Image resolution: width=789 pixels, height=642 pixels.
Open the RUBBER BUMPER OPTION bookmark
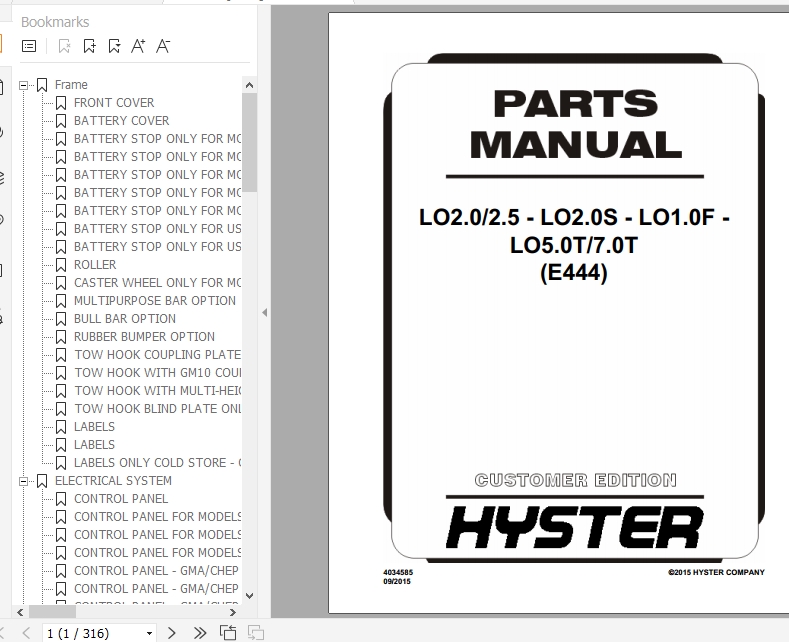click(144, 337)
